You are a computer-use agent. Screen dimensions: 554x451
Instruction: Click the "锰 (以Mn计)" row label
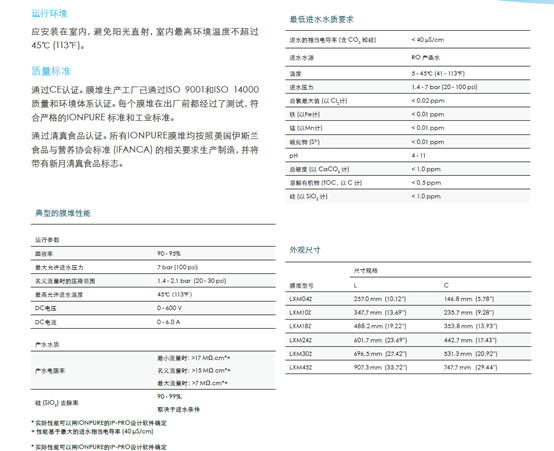[x=306, y=128]
